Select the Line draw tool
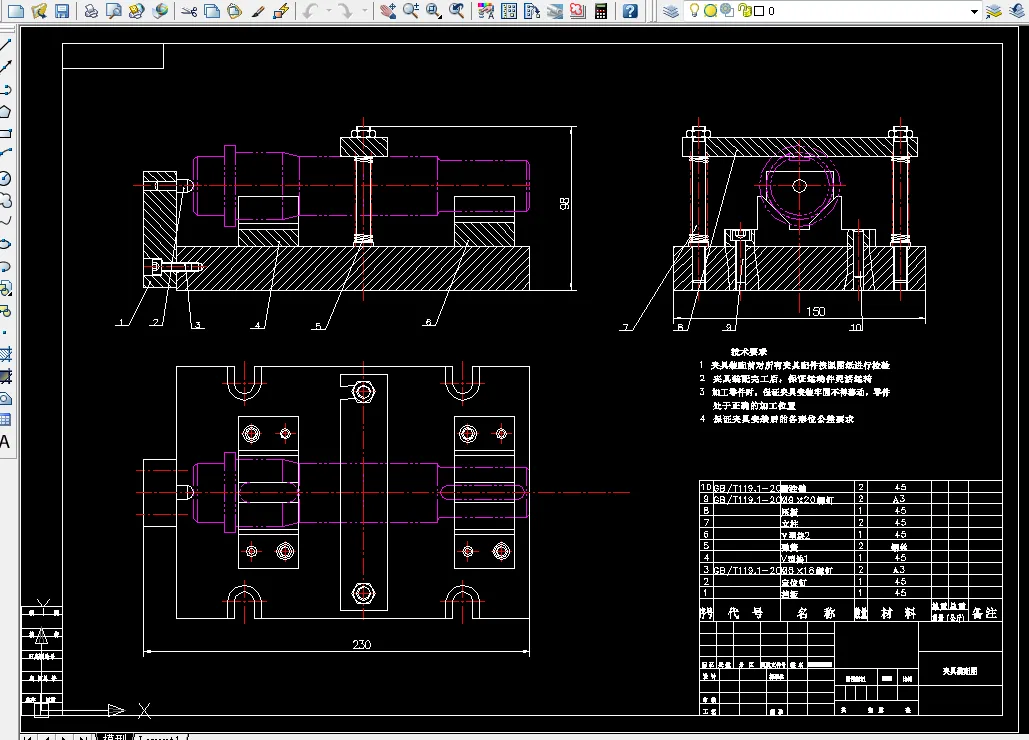The image size is (1029, 740). click(5, 45)
